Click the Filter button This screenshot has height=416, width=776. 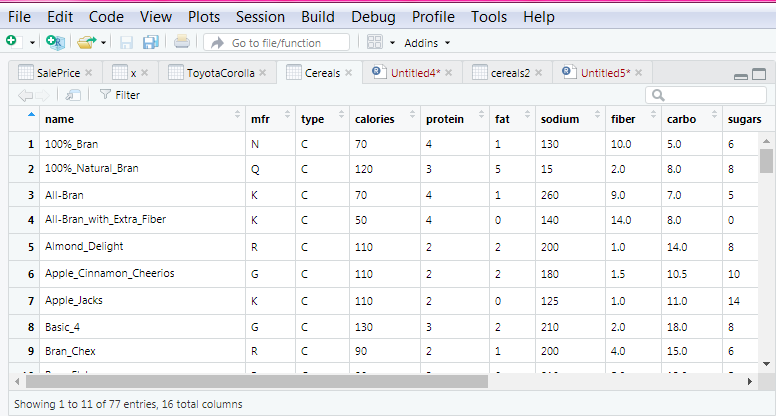click(120, 95)
